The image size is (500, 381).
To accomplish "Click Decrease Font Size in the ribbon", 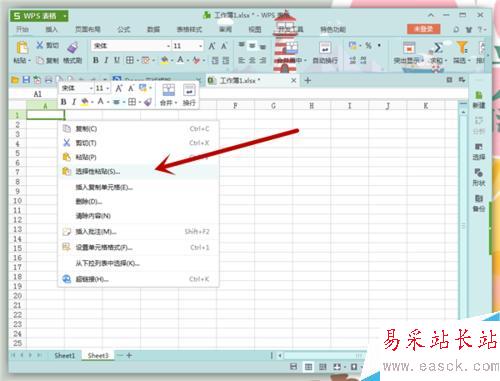I will point(224,46).
